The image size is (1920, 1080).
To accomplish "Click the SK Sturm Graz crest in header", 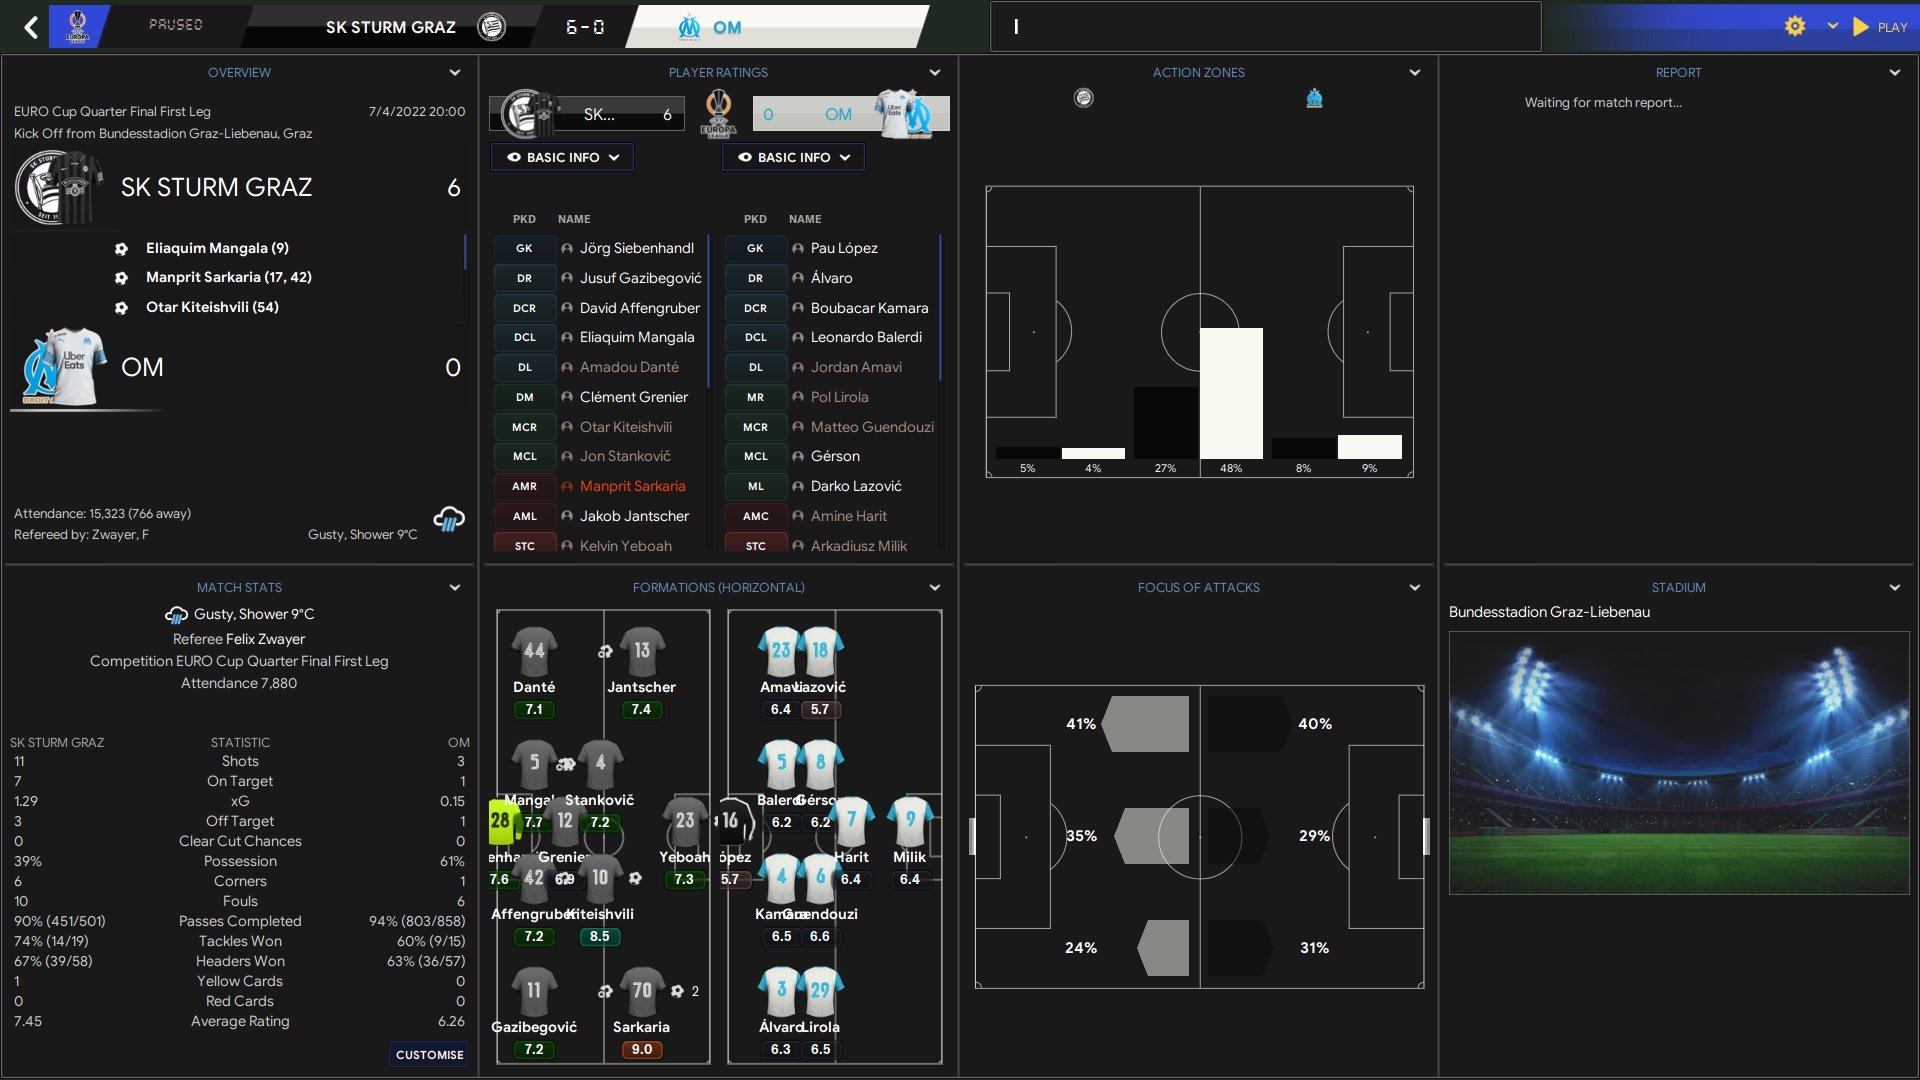I will click(x=491, y=27).
